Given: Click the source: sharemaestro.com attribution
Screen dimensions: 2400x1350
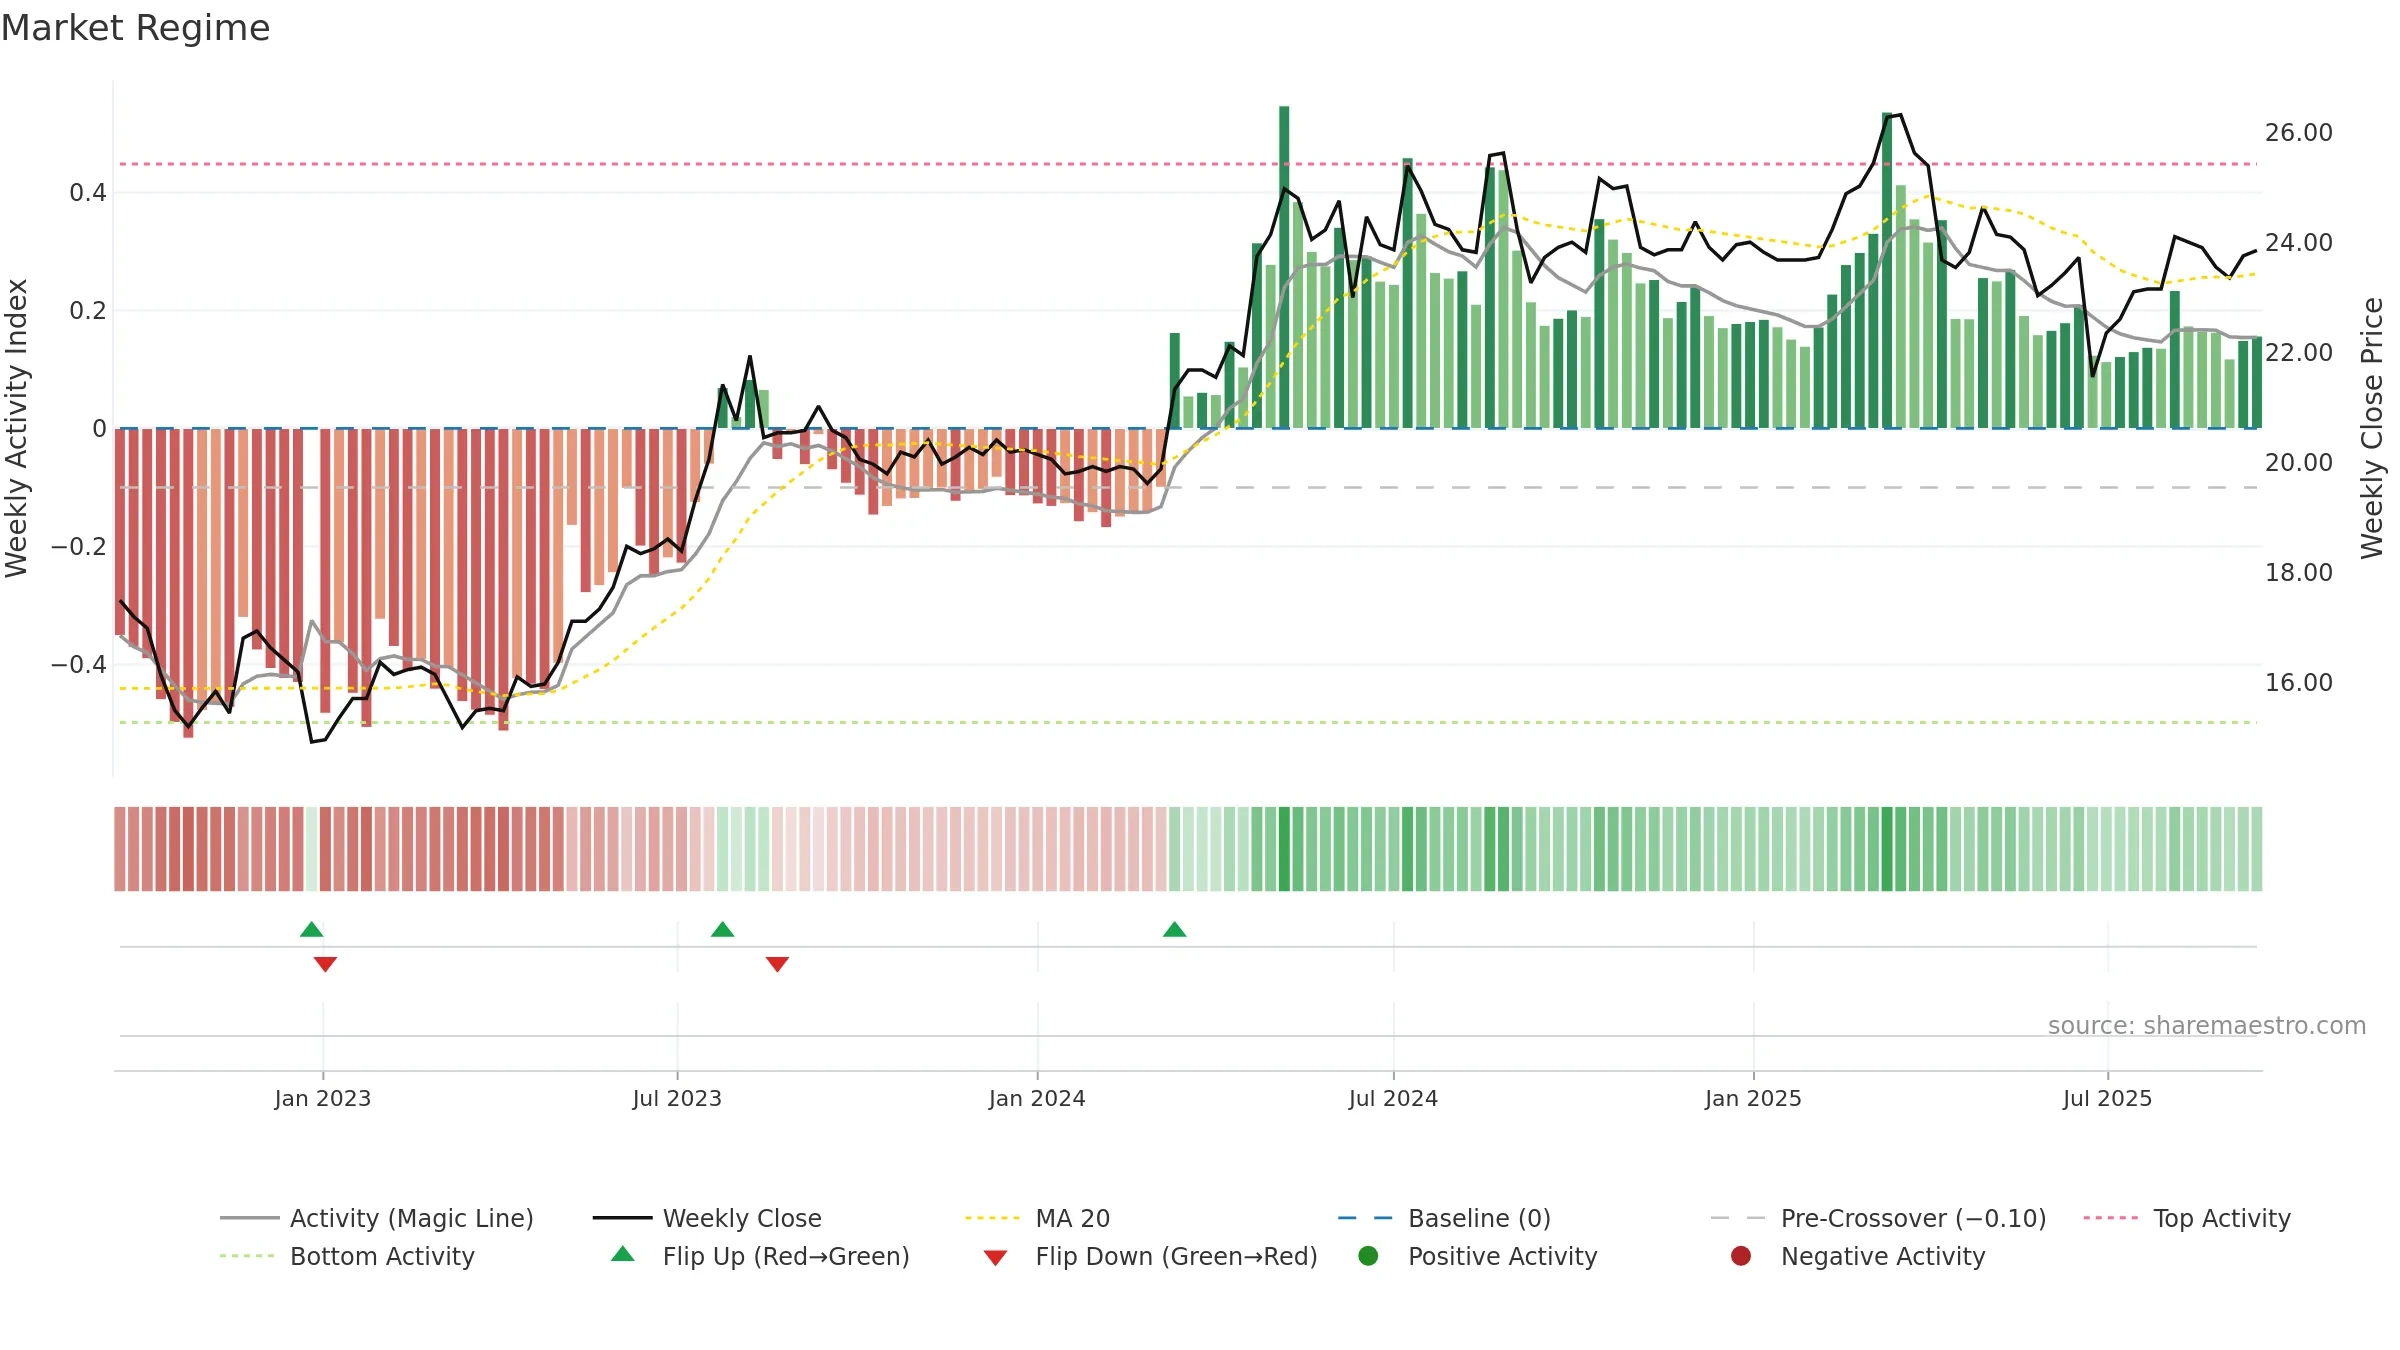Looking at the screenshot, I should pyautogui.click(x=2207, y=1026).
